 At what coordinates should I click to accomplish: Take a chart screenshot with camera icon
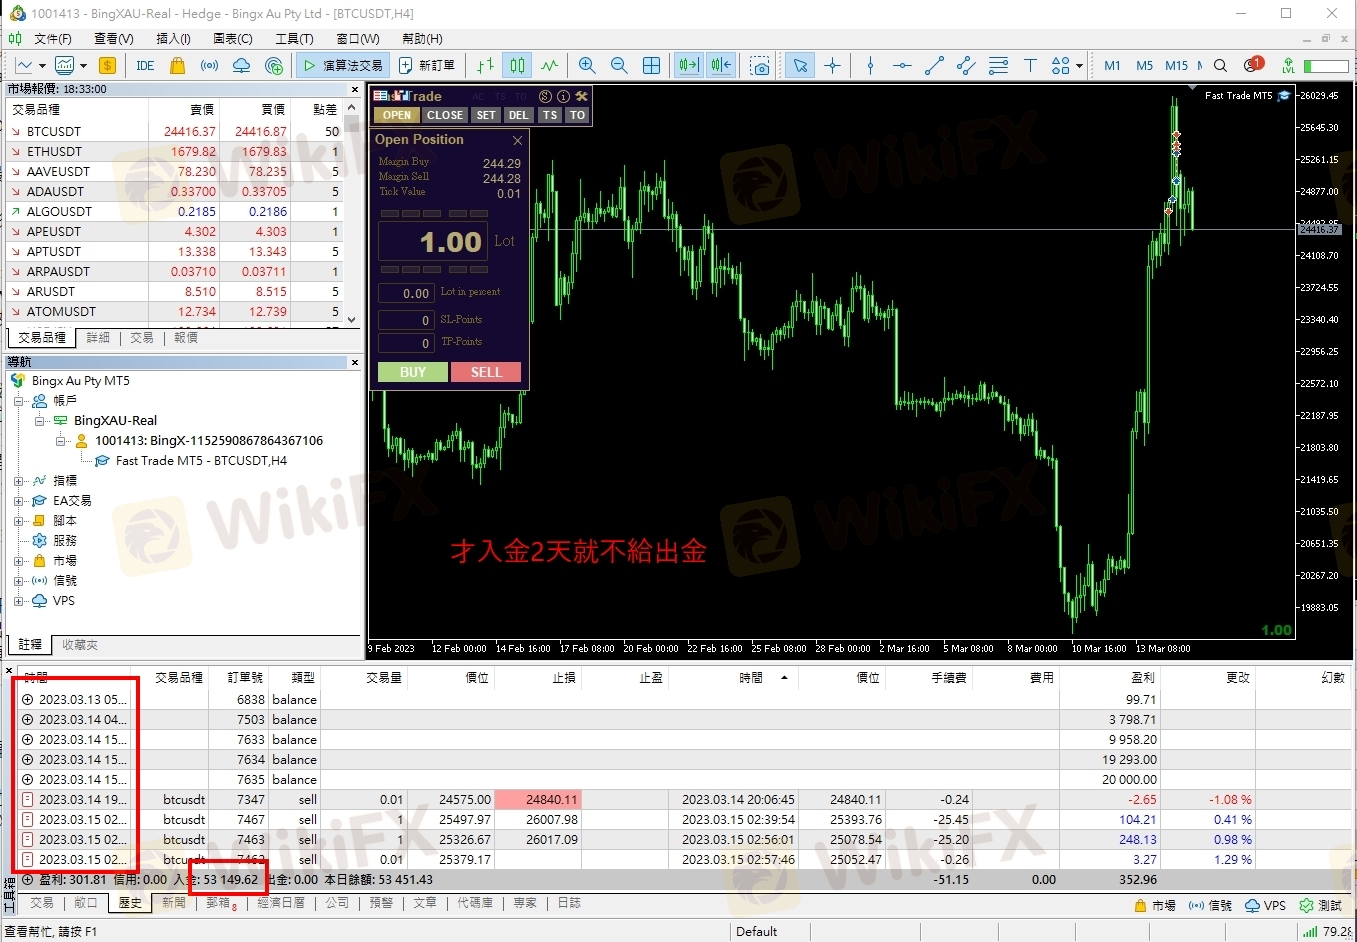point(760,66)
